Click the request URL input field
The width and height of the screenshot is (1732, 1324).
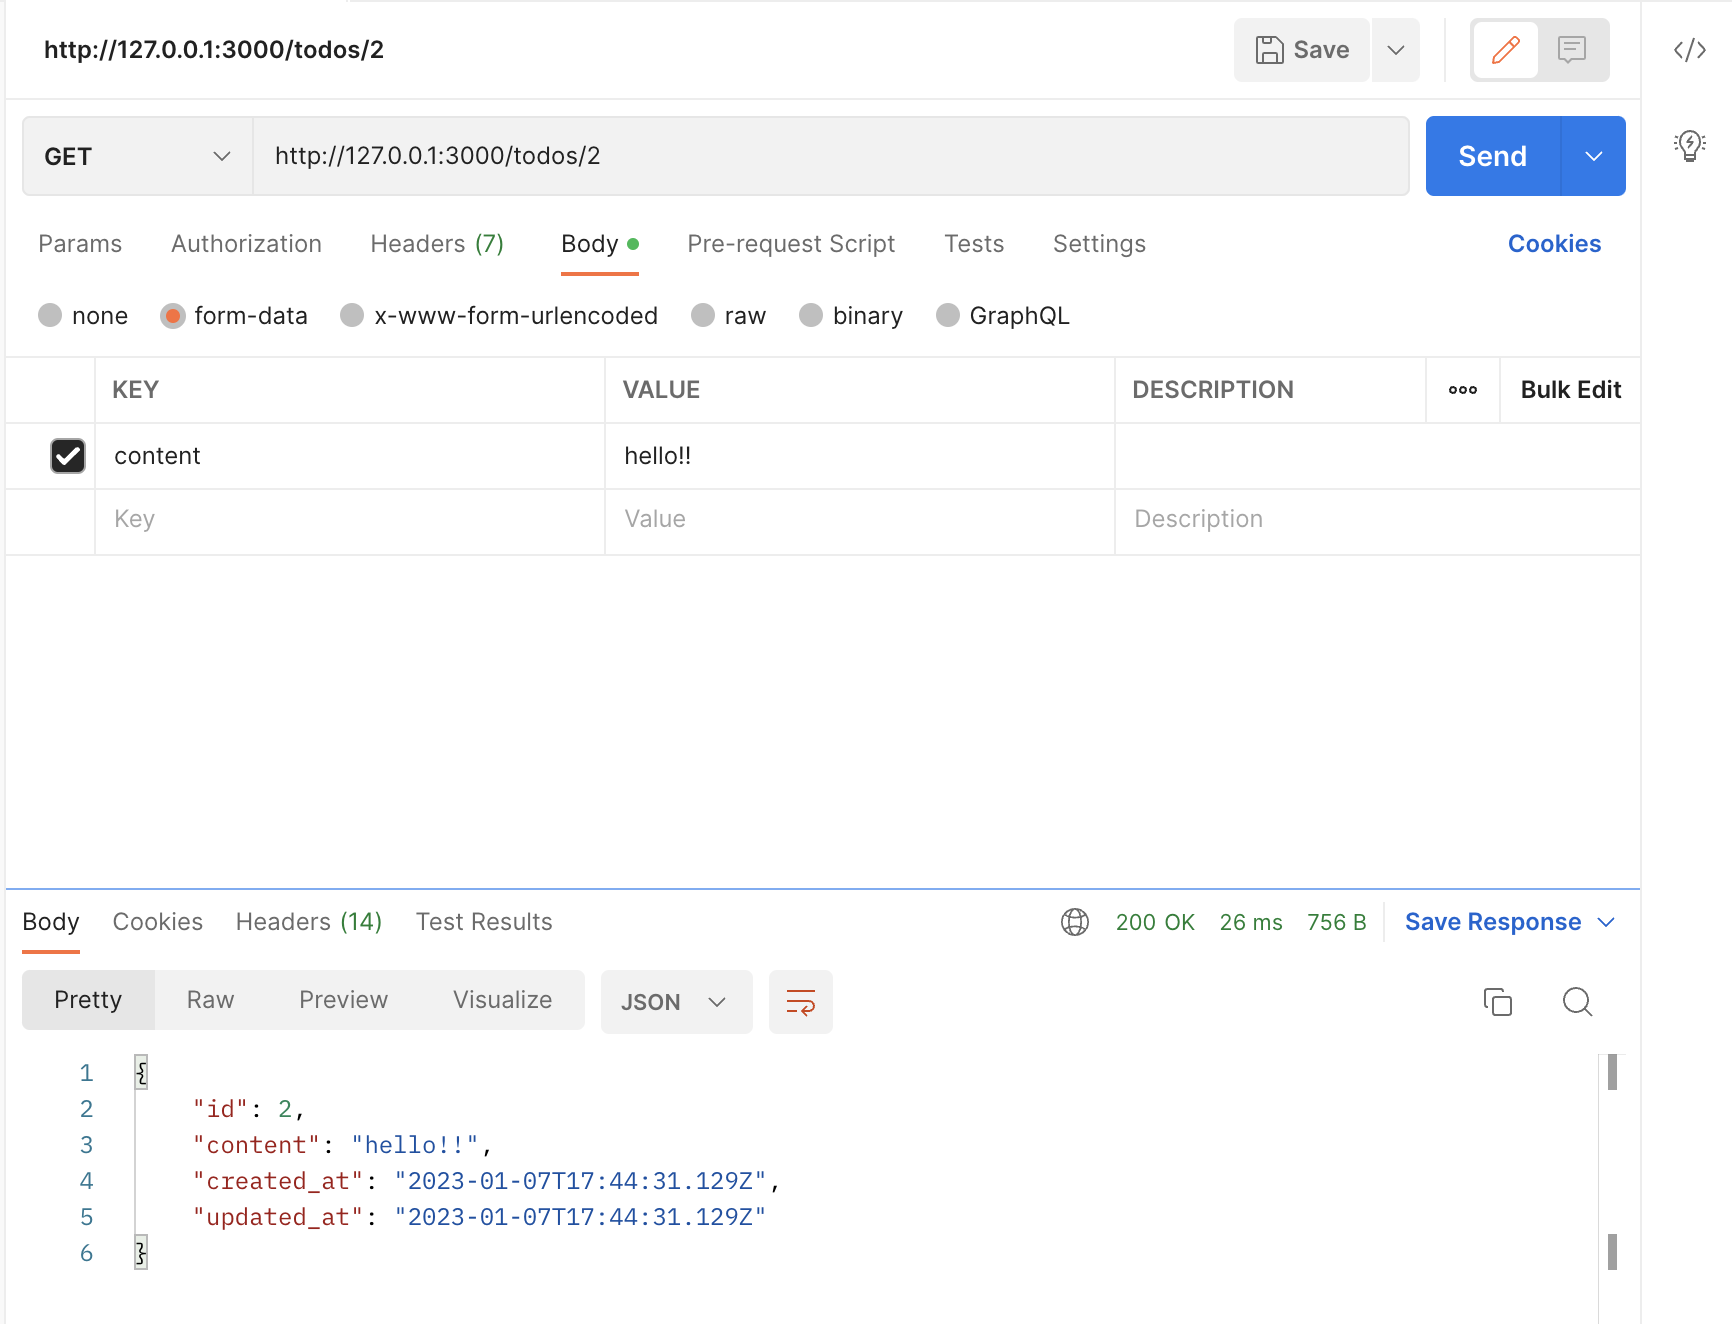(x=700, y=156)
